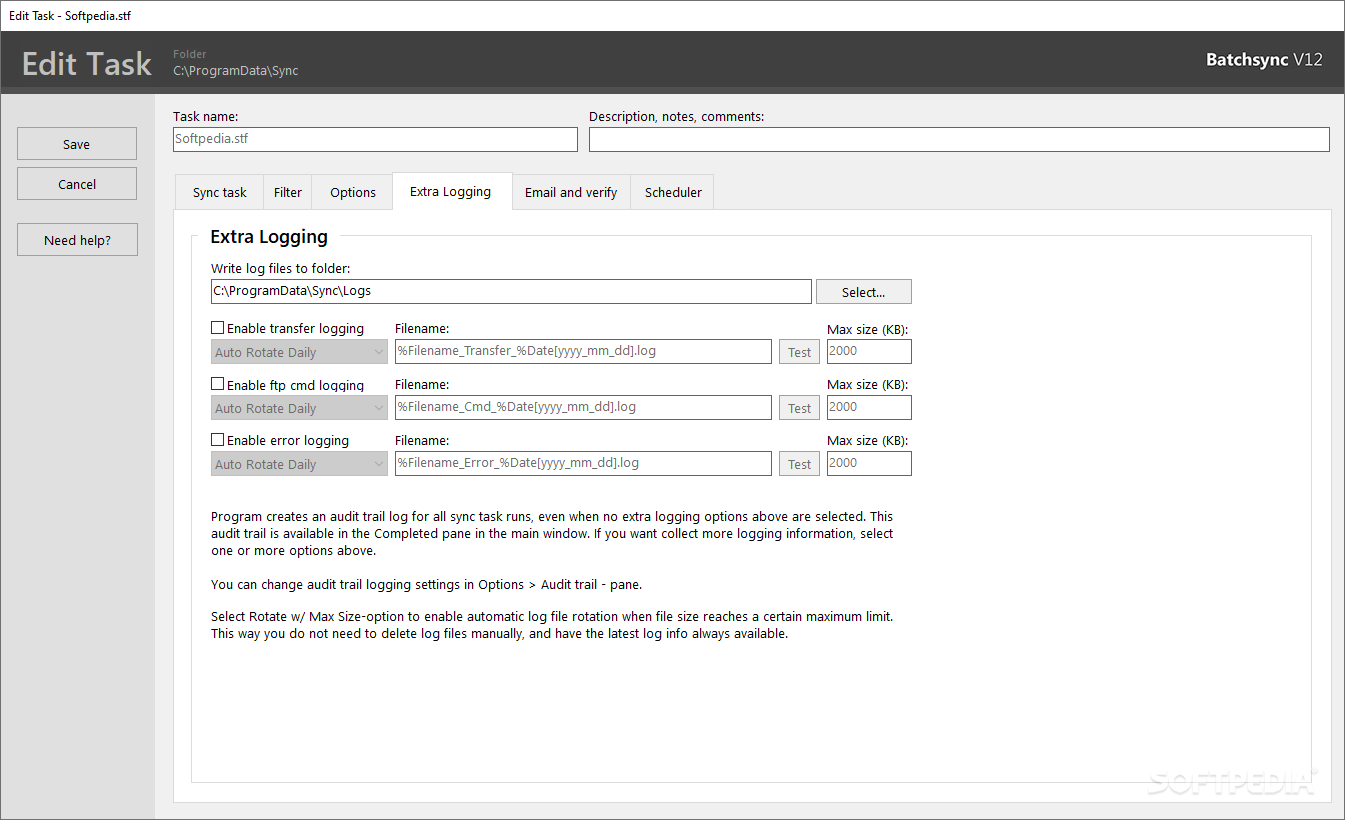Enable error logging checkbox

coord(218,440)
